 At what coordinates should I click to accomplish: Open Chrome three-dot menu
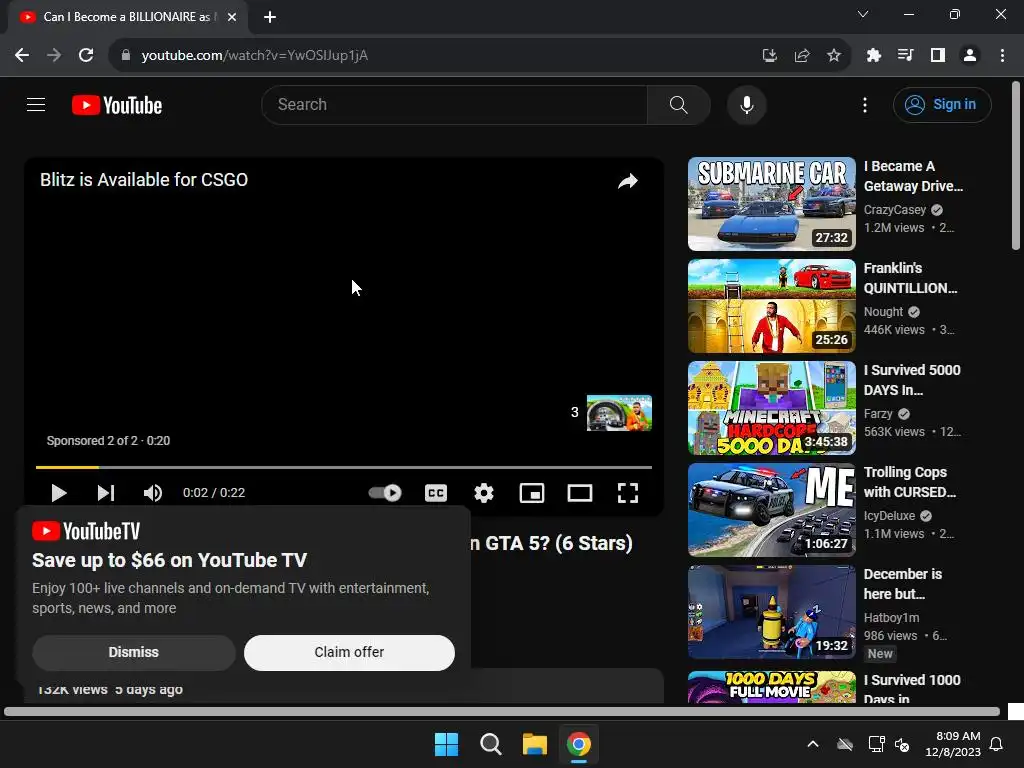click(x=1002, y=56)
